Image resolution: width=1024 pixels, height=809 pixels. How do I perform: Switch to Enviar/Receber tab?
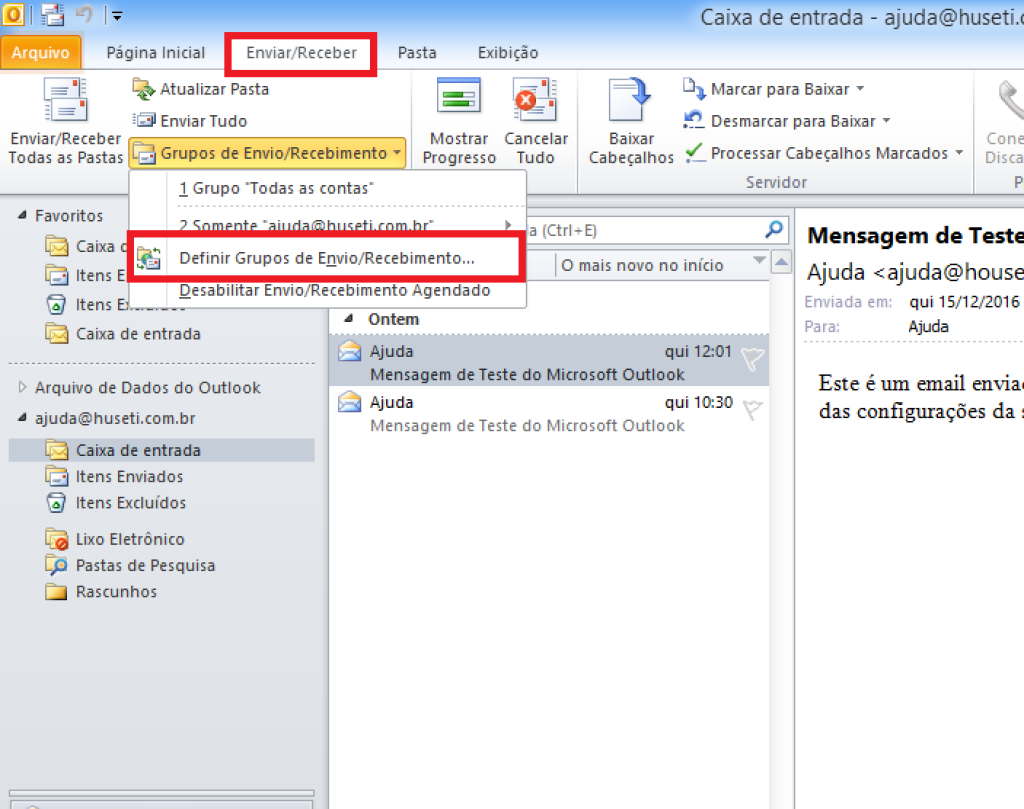pos(301,52)
